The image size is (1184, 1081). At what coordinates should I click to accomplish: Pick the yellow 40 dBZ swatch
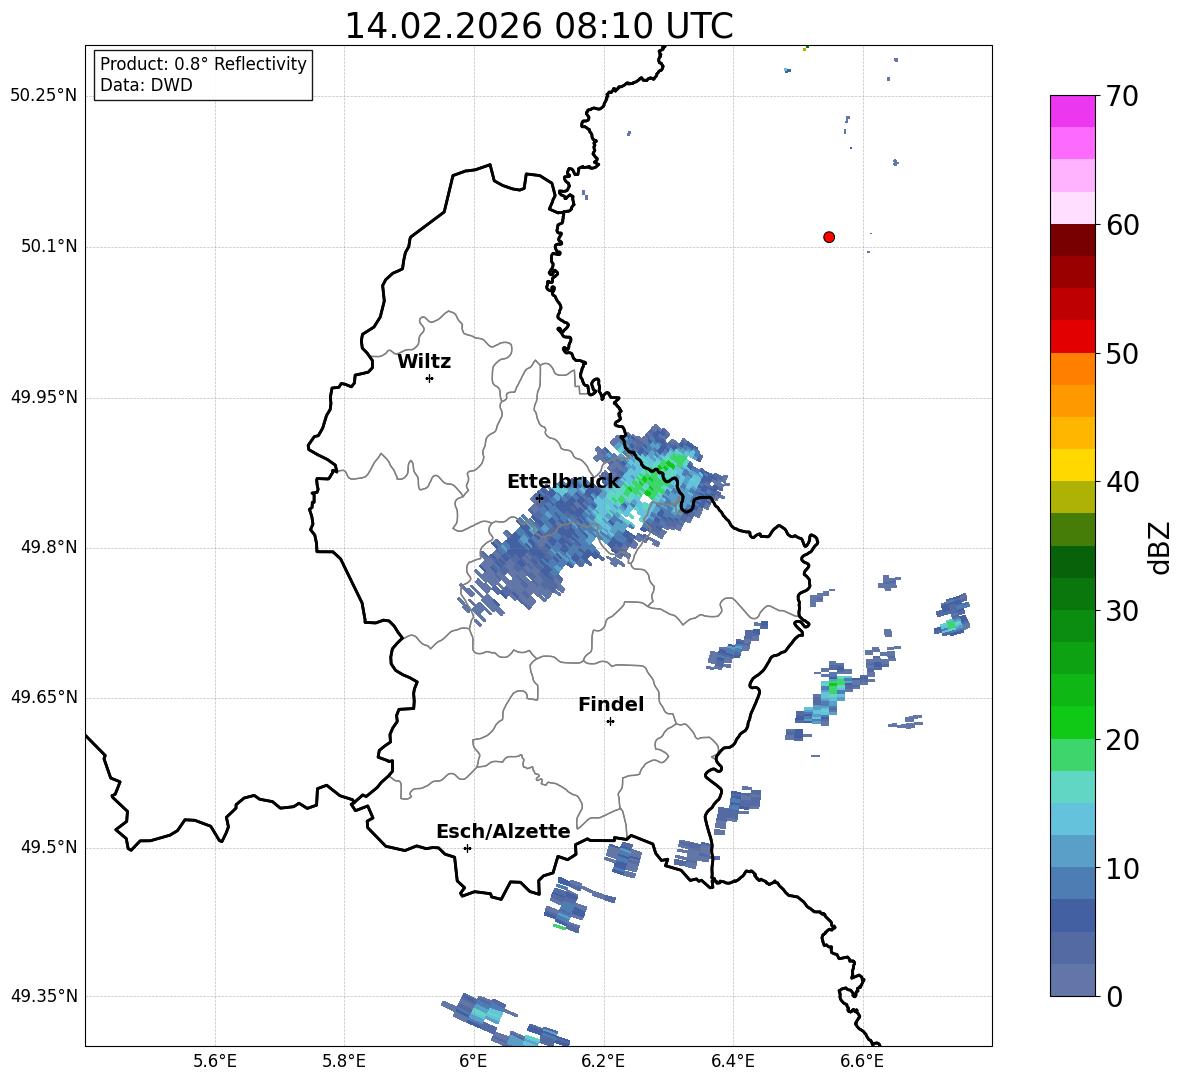coord(1073,465)
